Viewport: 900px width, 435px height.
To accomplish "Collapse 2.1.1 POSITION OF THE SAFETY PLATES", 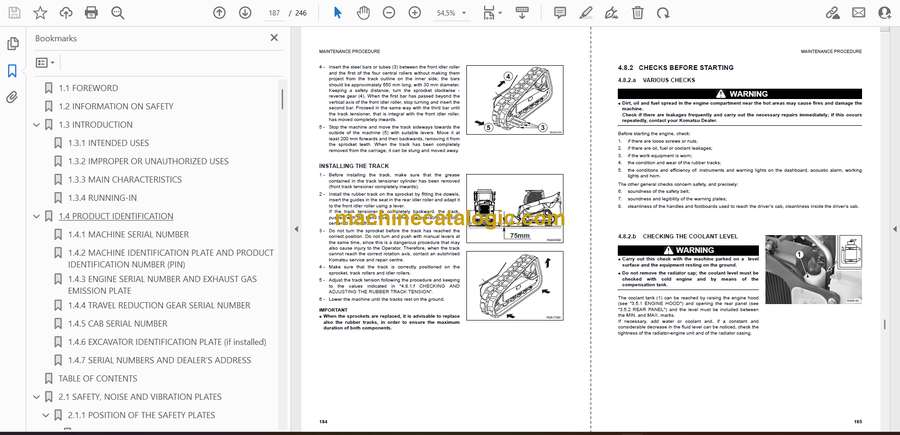I will click(x=46, y=415).
